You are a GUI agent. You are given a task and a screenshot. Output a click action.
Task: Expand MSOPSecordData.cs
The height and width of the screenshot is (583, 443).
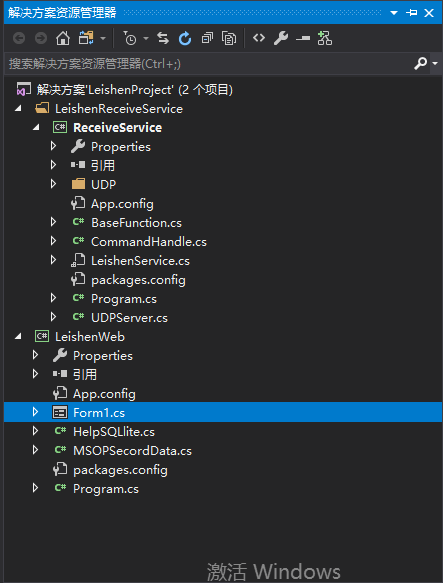[x=35, y=450]
